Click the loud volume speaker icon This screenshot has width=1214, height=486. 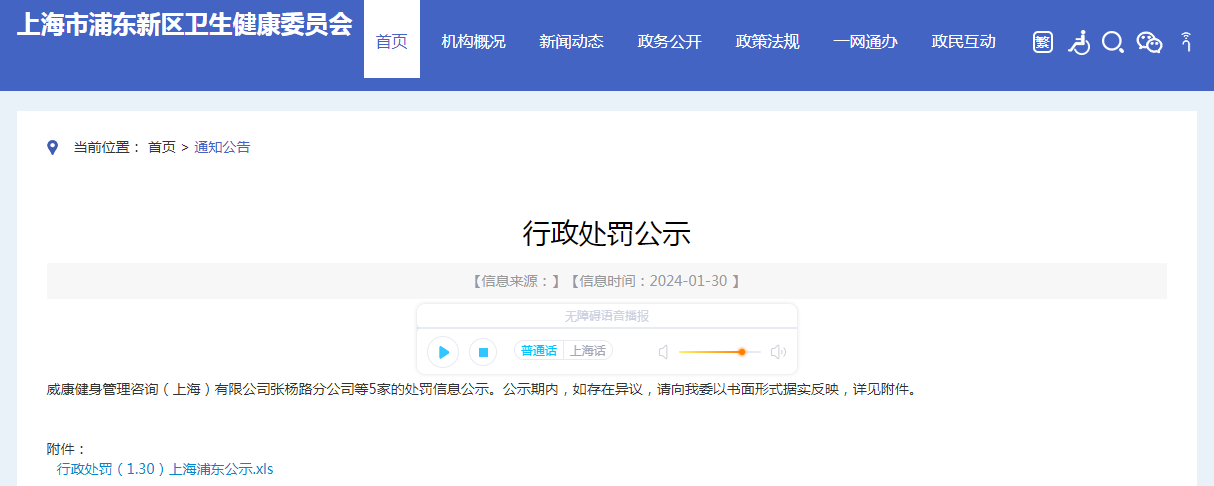(778, 352)
